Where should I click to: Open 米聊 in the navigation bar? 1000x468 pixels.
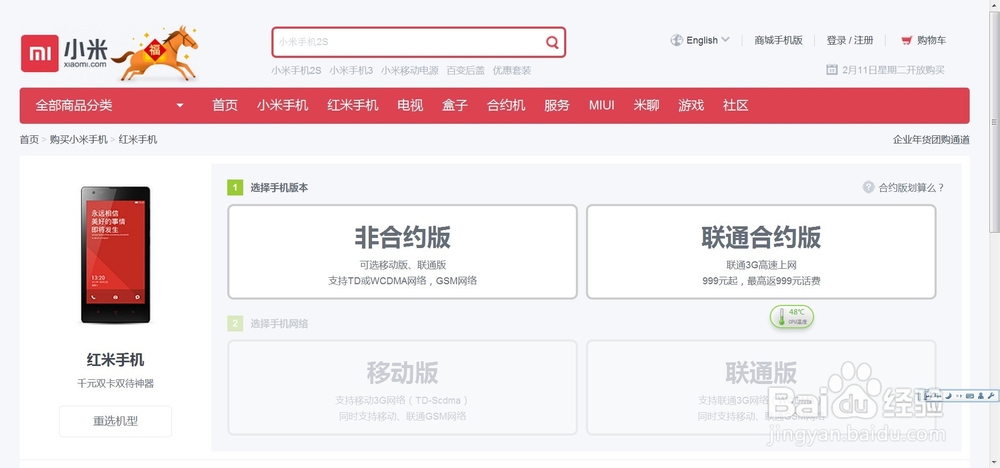point(646,105)
